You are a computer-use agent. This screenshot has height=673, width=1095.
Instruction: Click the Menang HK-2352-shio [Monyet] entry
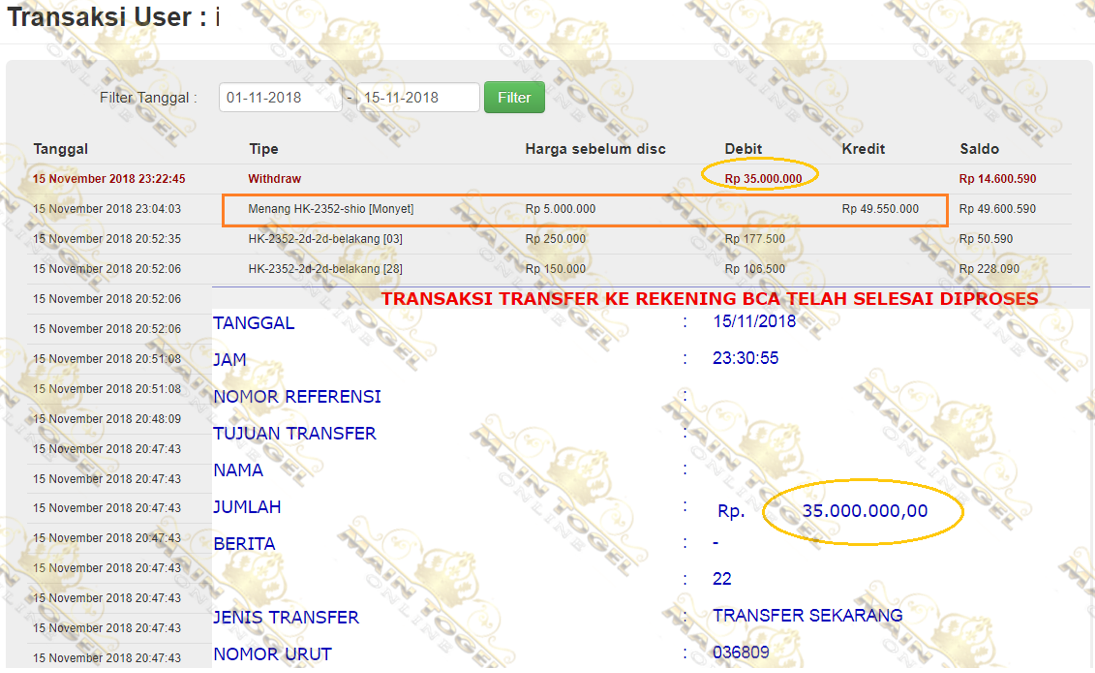pos(331,209)
